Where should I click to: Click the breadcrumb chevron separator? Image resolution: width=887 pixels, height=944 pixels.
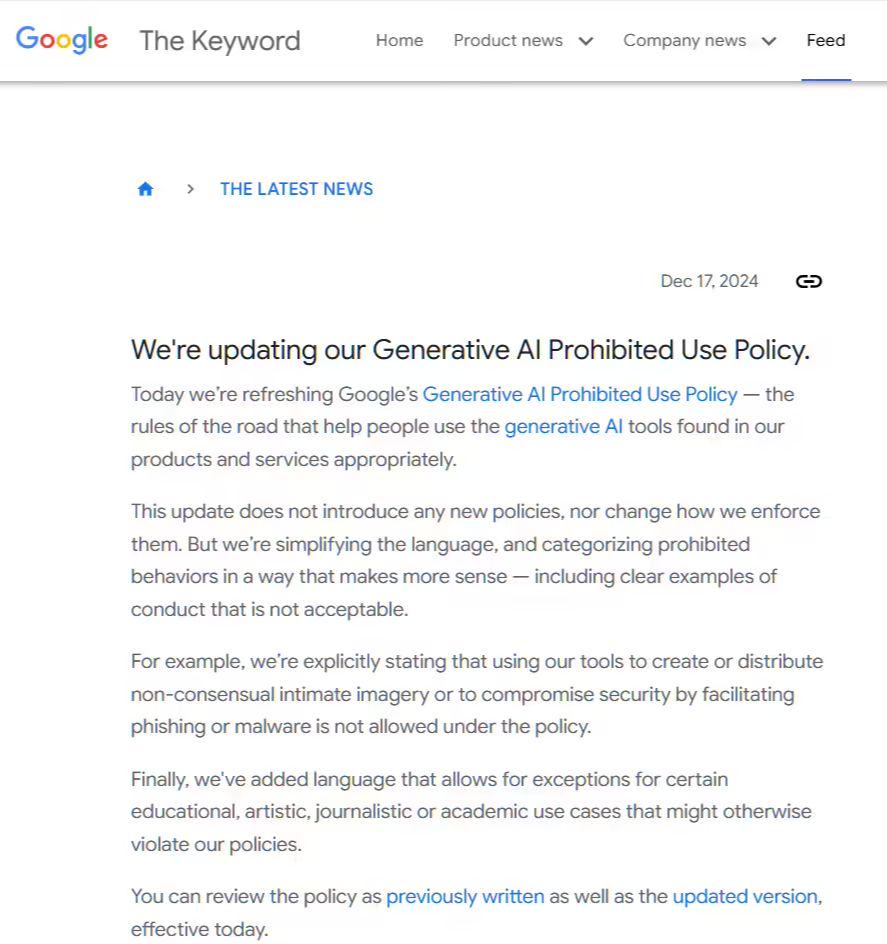[x=190, y=189]
